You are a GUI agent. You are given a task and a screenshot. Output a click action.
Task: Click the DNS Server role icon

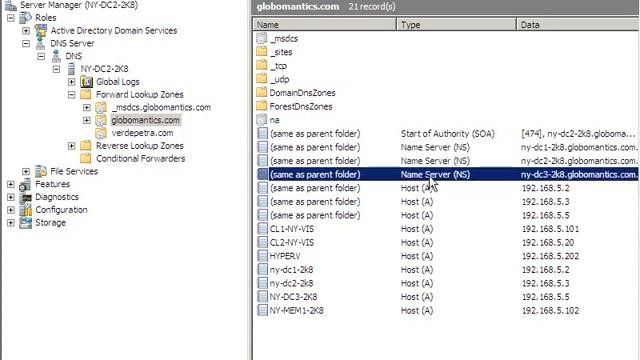pyautogui.click(x=41, y=43)
